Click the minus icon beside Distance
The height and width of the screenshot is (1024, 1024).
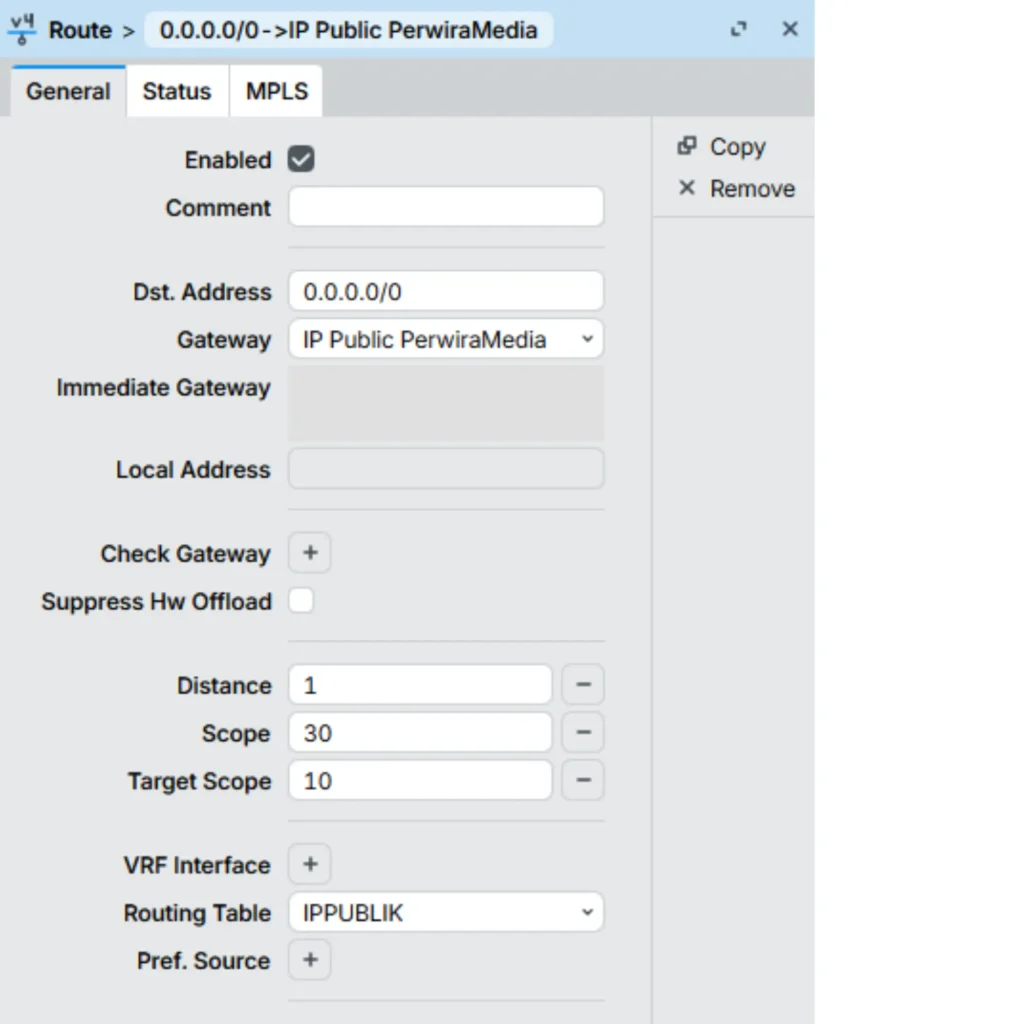[x=583, y=685]
